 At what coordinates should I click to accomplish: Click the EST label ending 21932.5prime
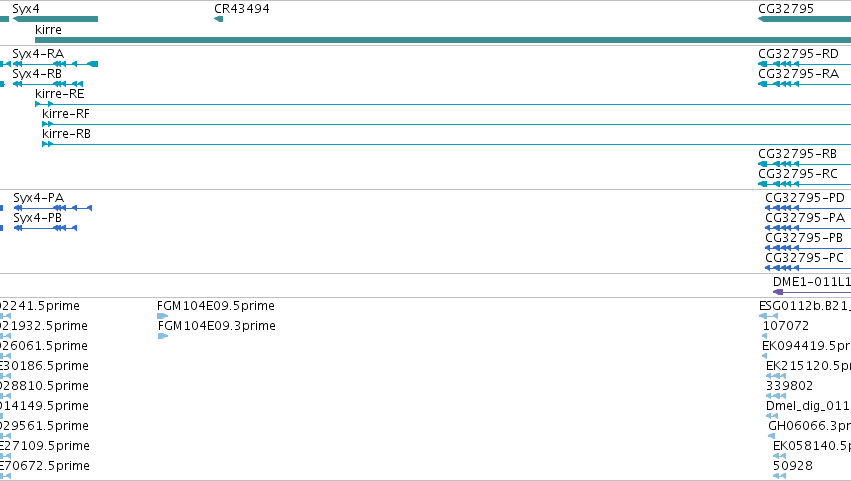(x=43, y=326)
